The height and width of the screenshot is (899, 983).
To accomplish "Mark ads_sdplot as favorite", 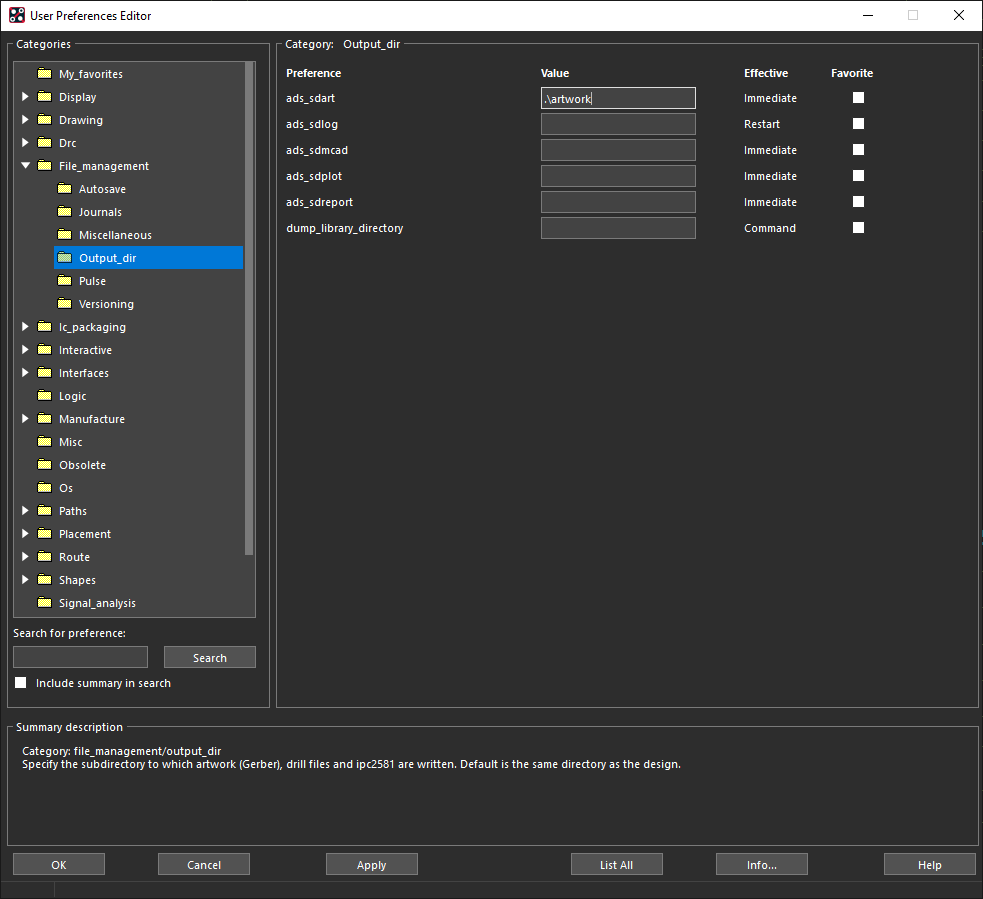I will click(x=858, y=176).
